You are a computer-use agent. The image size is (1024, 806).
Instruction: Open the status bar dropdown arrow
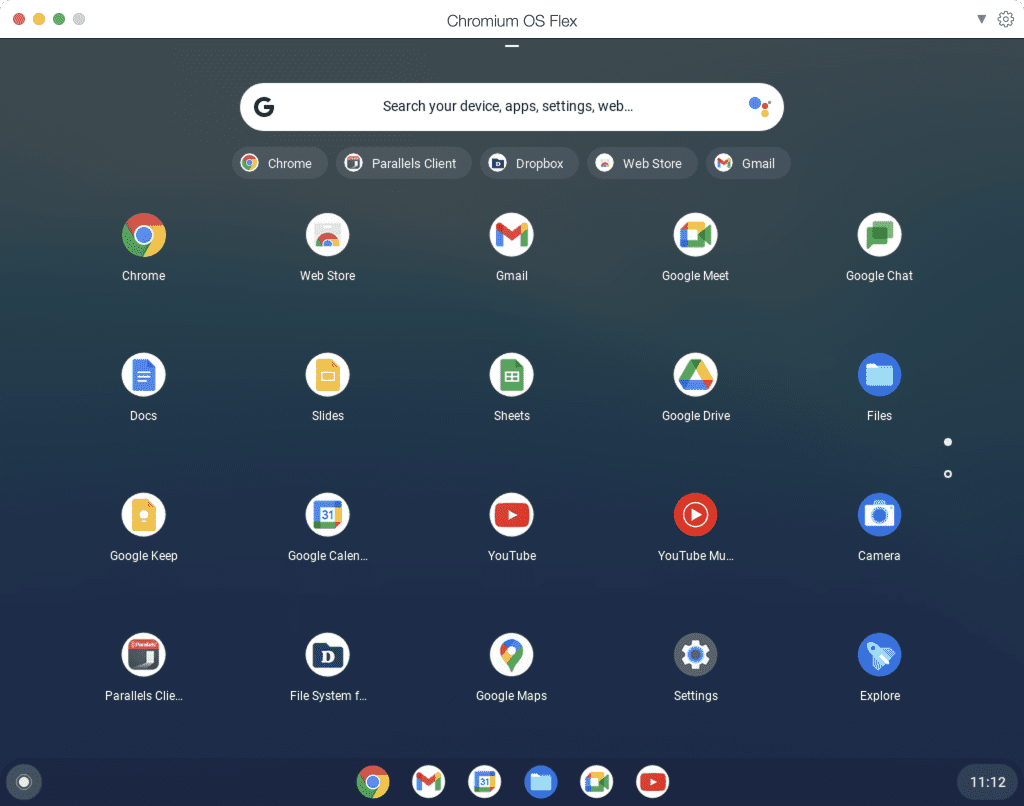pos(981,19)
